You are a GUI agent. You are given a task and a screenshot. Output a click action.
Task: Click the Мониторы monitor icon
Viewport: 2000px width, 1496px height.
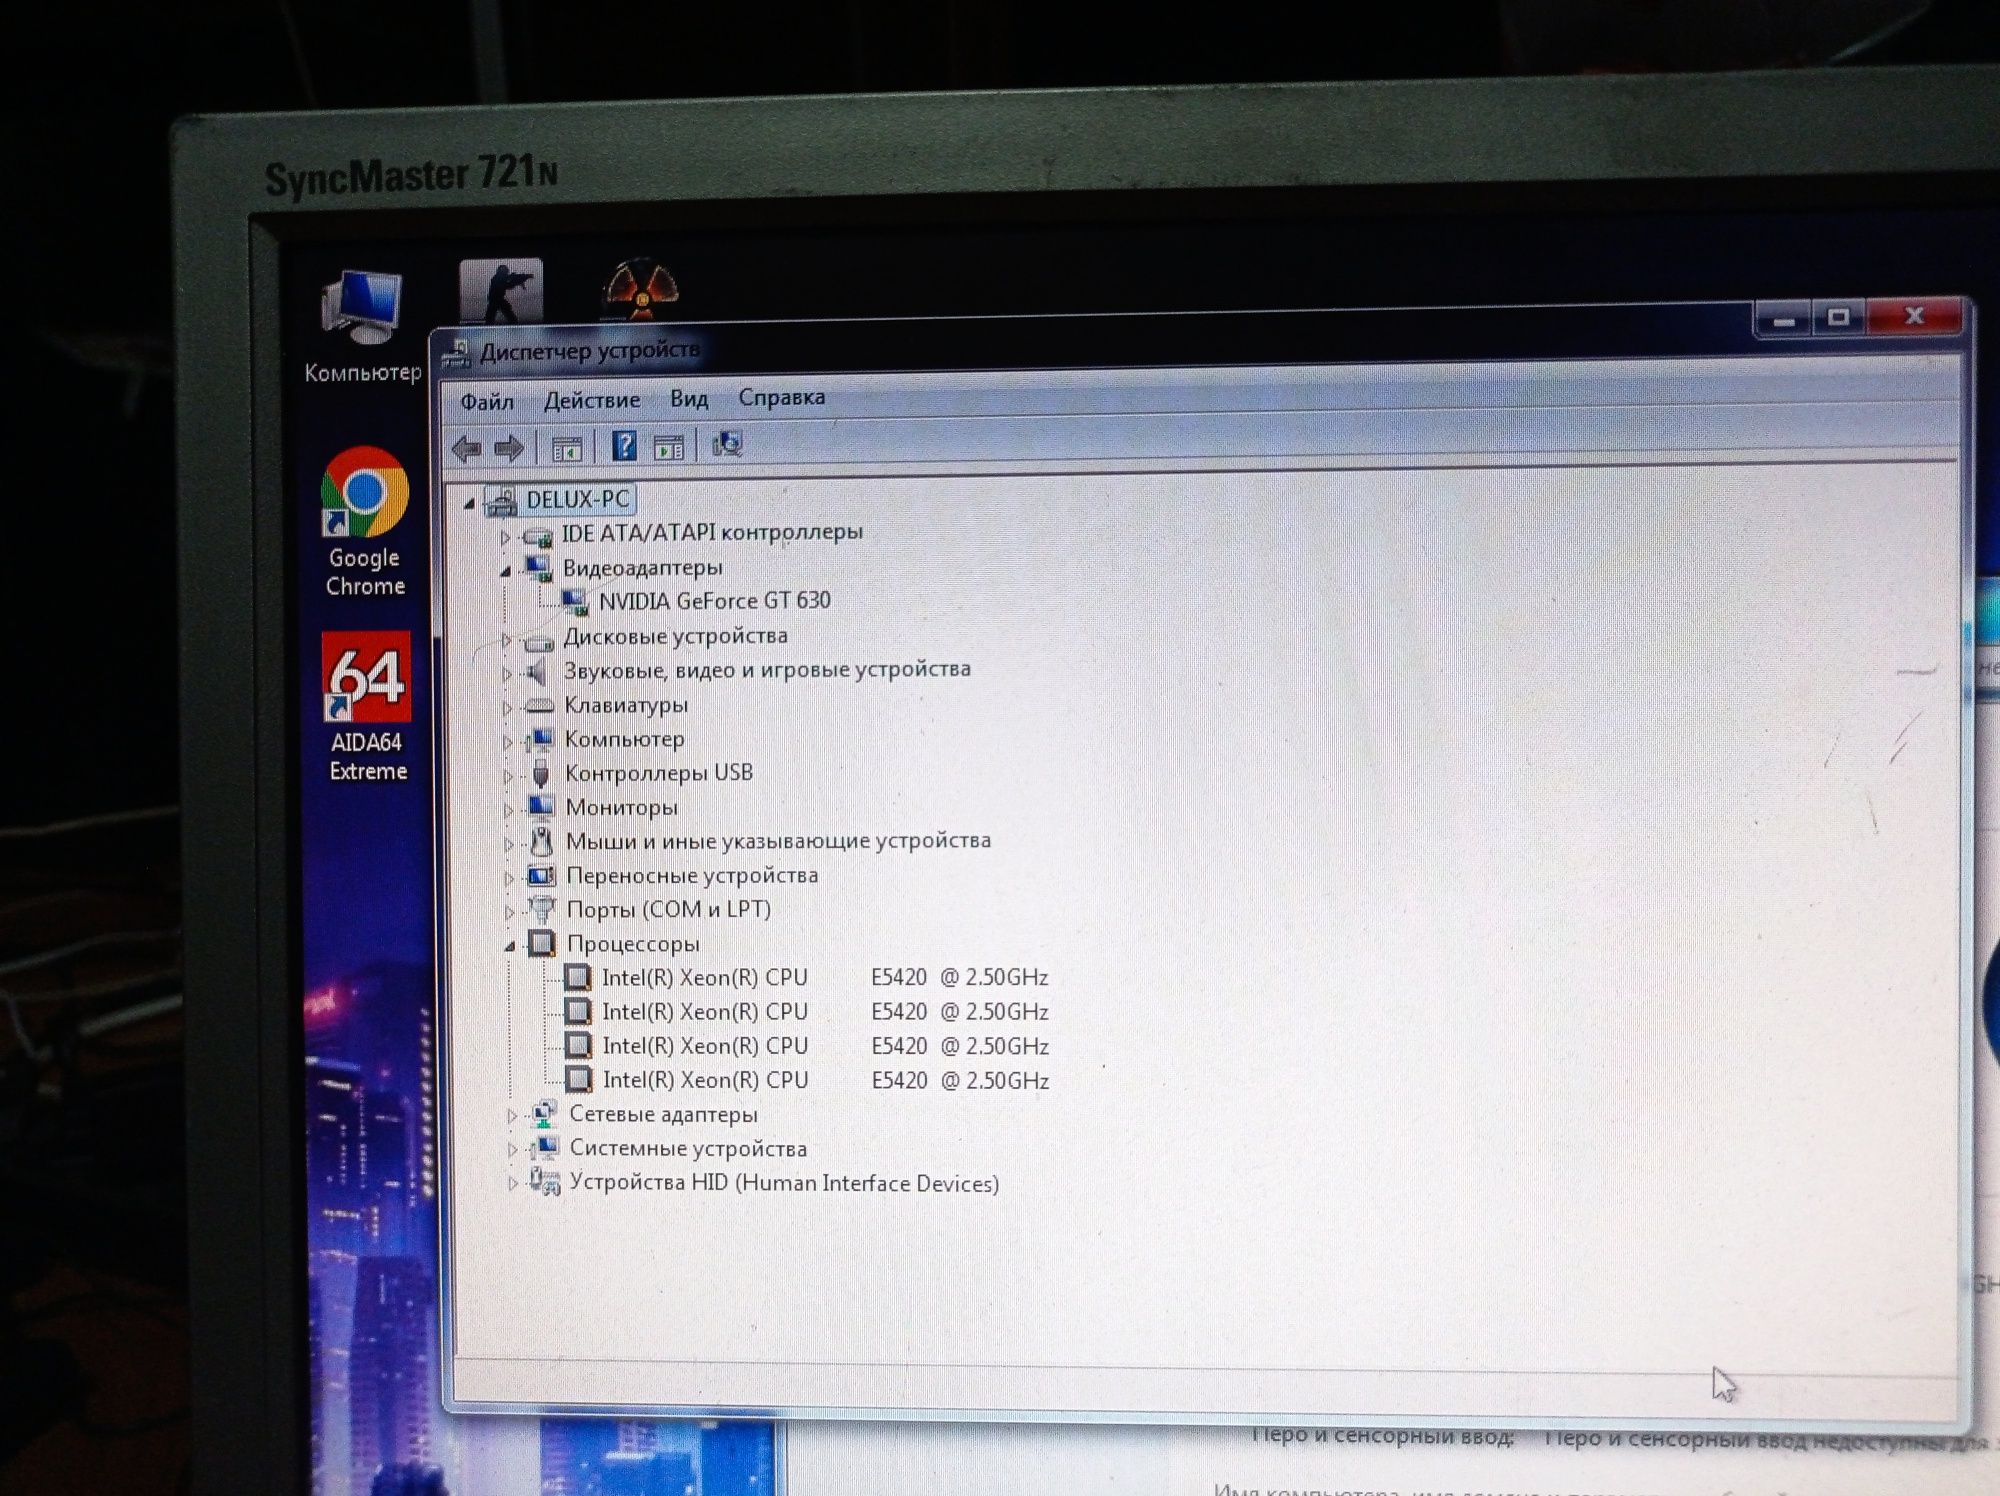tap(541, 806)
